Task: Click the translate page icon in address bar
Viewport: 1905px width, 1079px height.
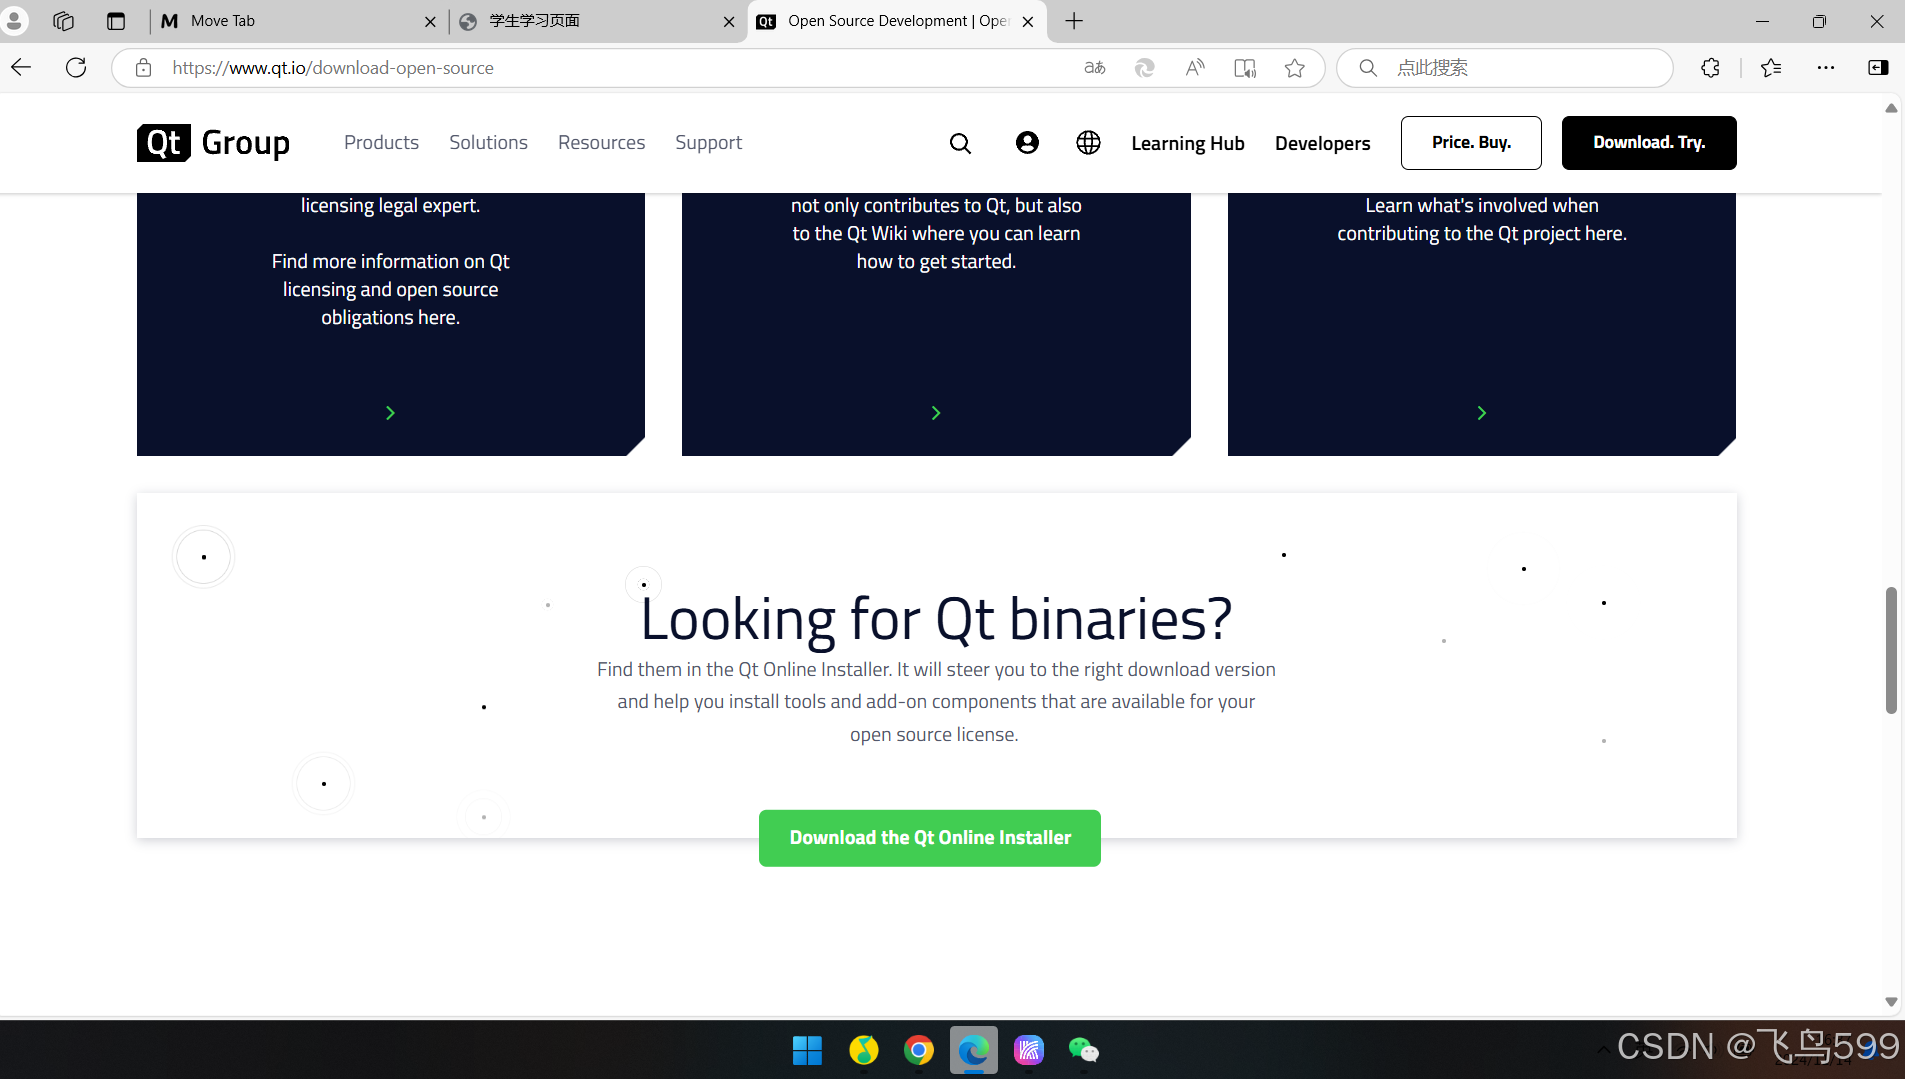Action: 1095,68
